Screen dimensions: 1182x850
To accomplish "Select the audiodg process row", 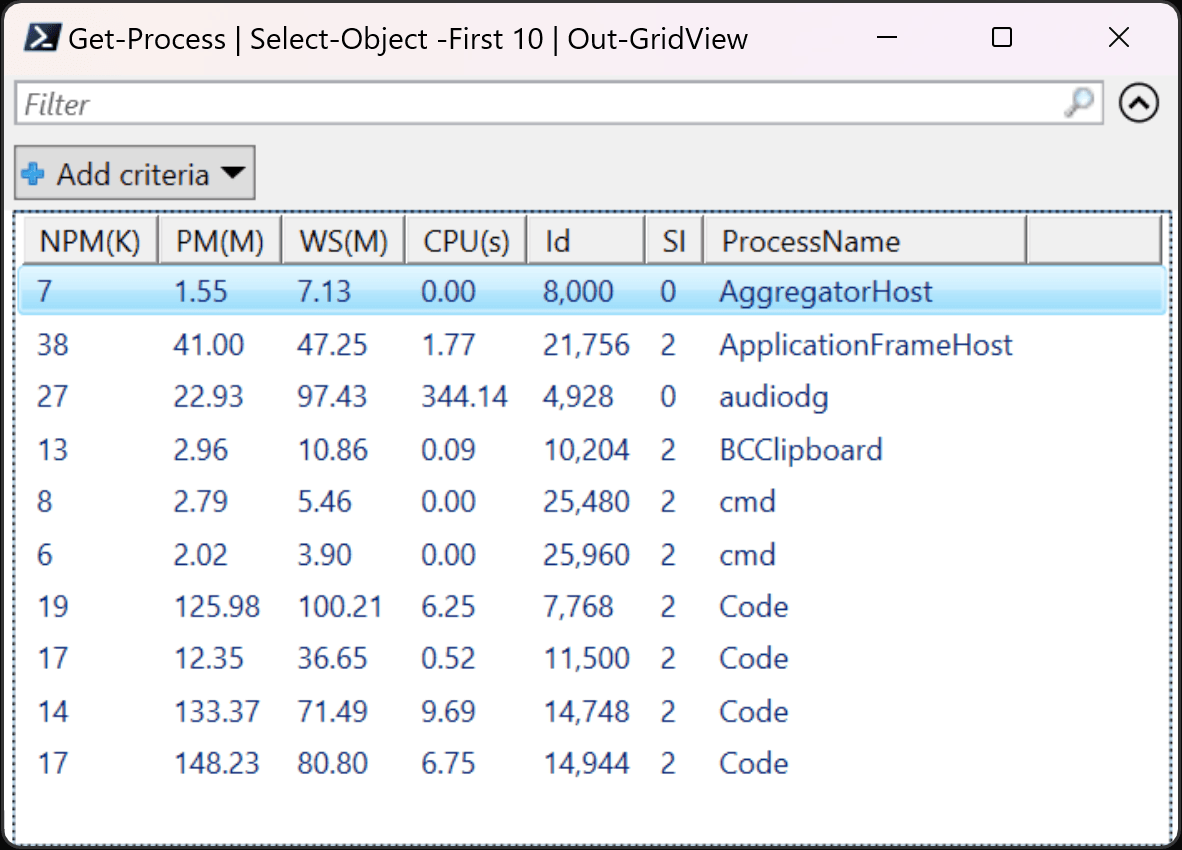I will 593,396.
